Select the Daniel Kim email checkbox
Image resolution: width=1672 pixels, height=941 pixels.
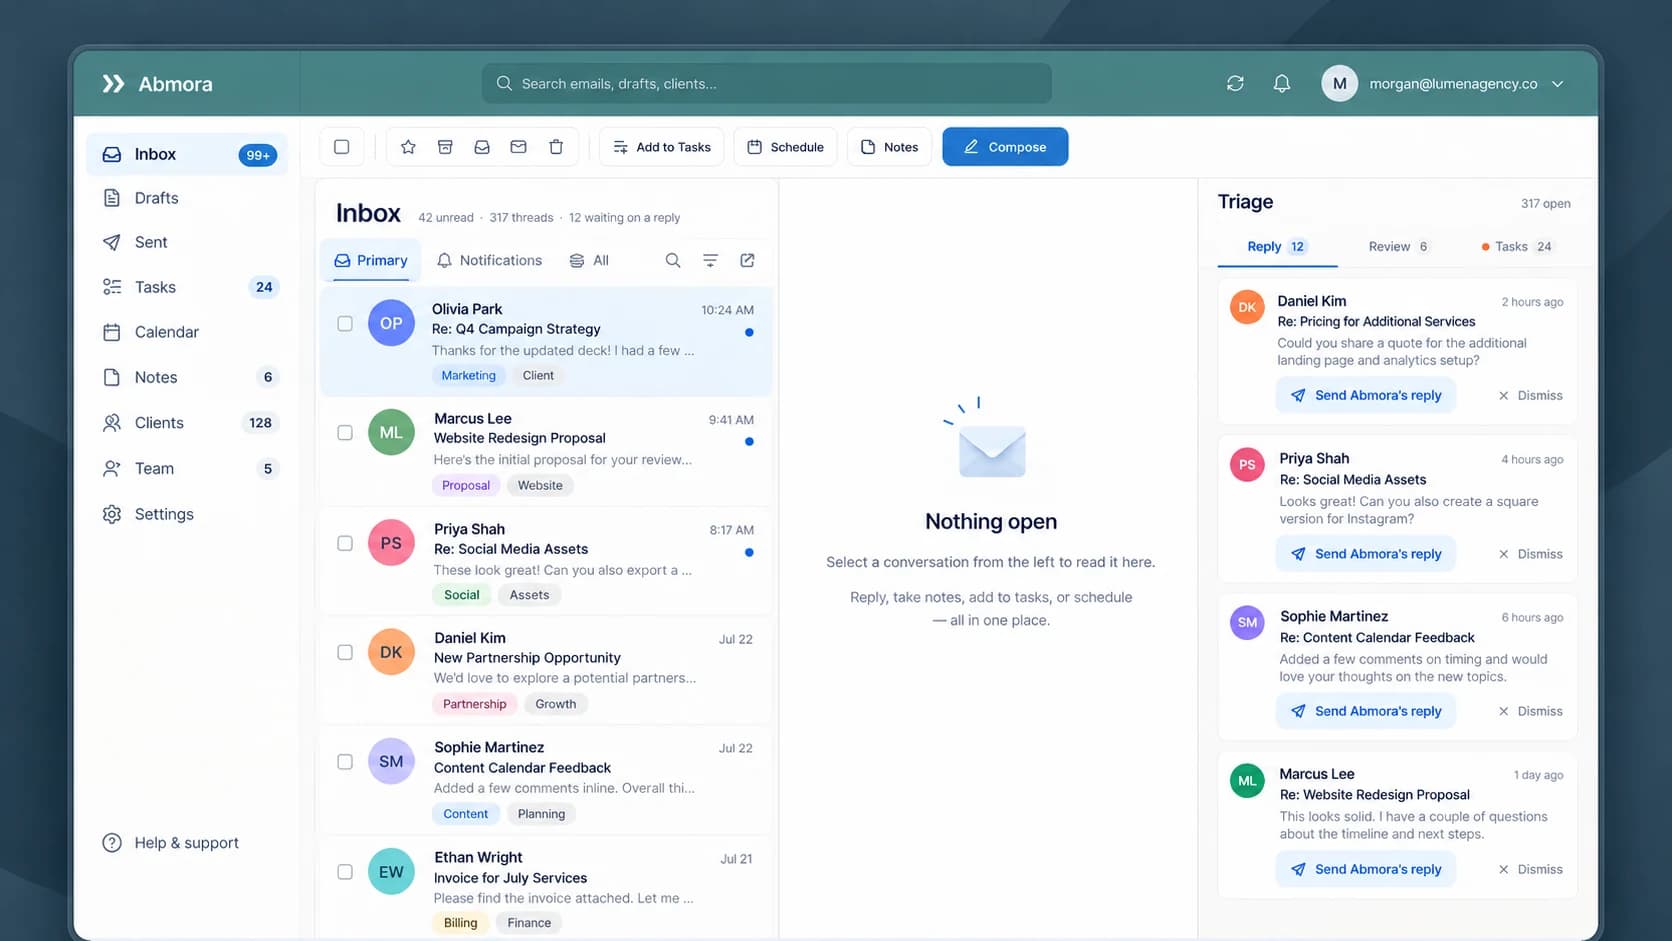tap(345, 652)
